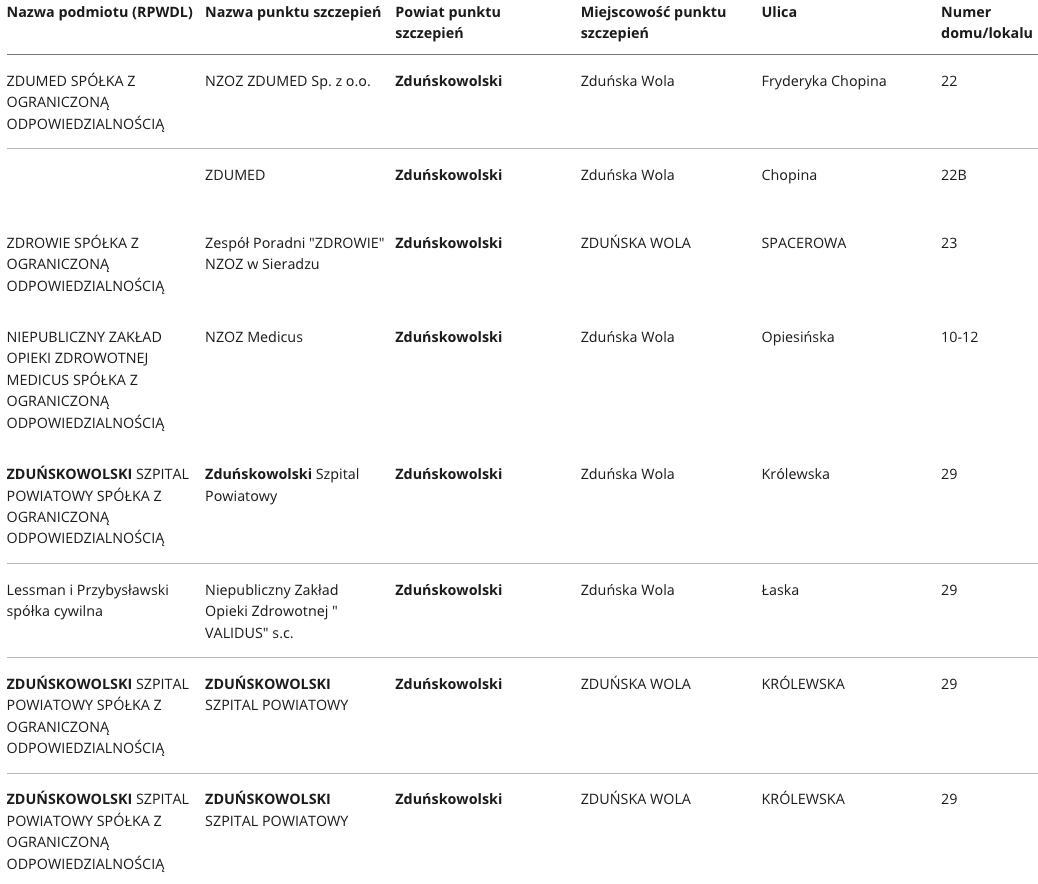
Task: Click the "Nazwa punktu szczepień" column header
Action: point(293,13)
